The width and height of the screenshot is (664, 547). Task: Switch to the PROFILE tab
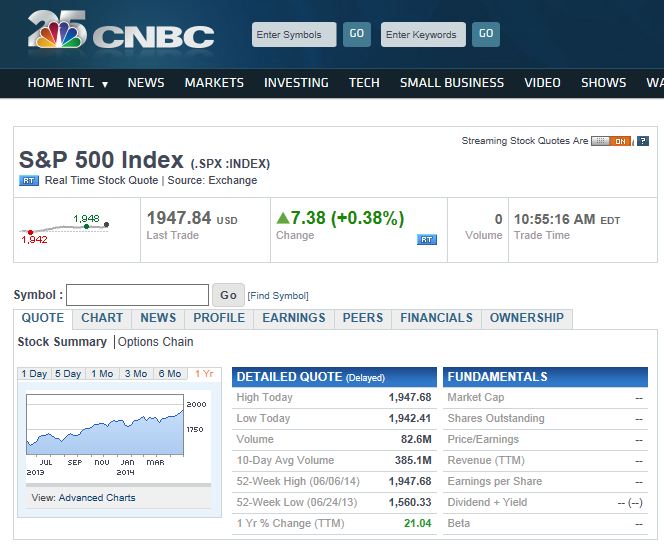pyautogui.click(x=219, y=318)
